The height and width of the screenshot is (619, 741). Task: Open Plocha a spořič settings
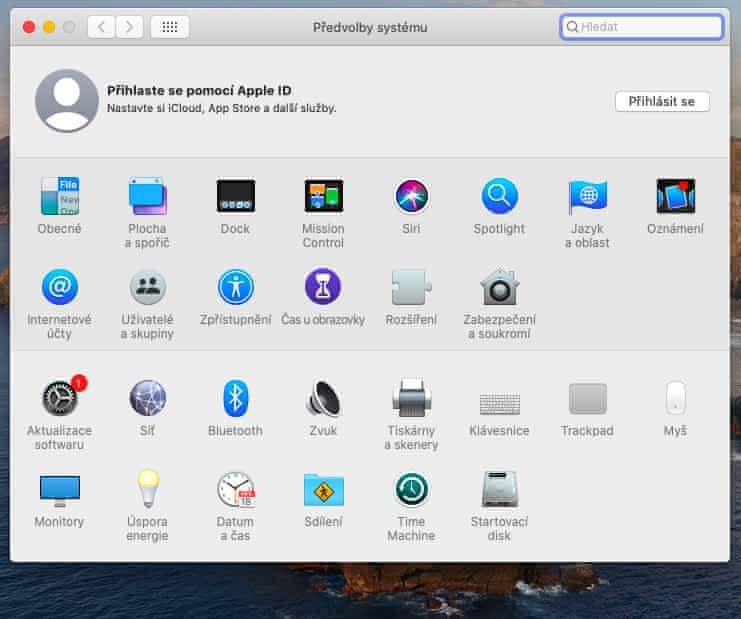(x=147, y=197)
